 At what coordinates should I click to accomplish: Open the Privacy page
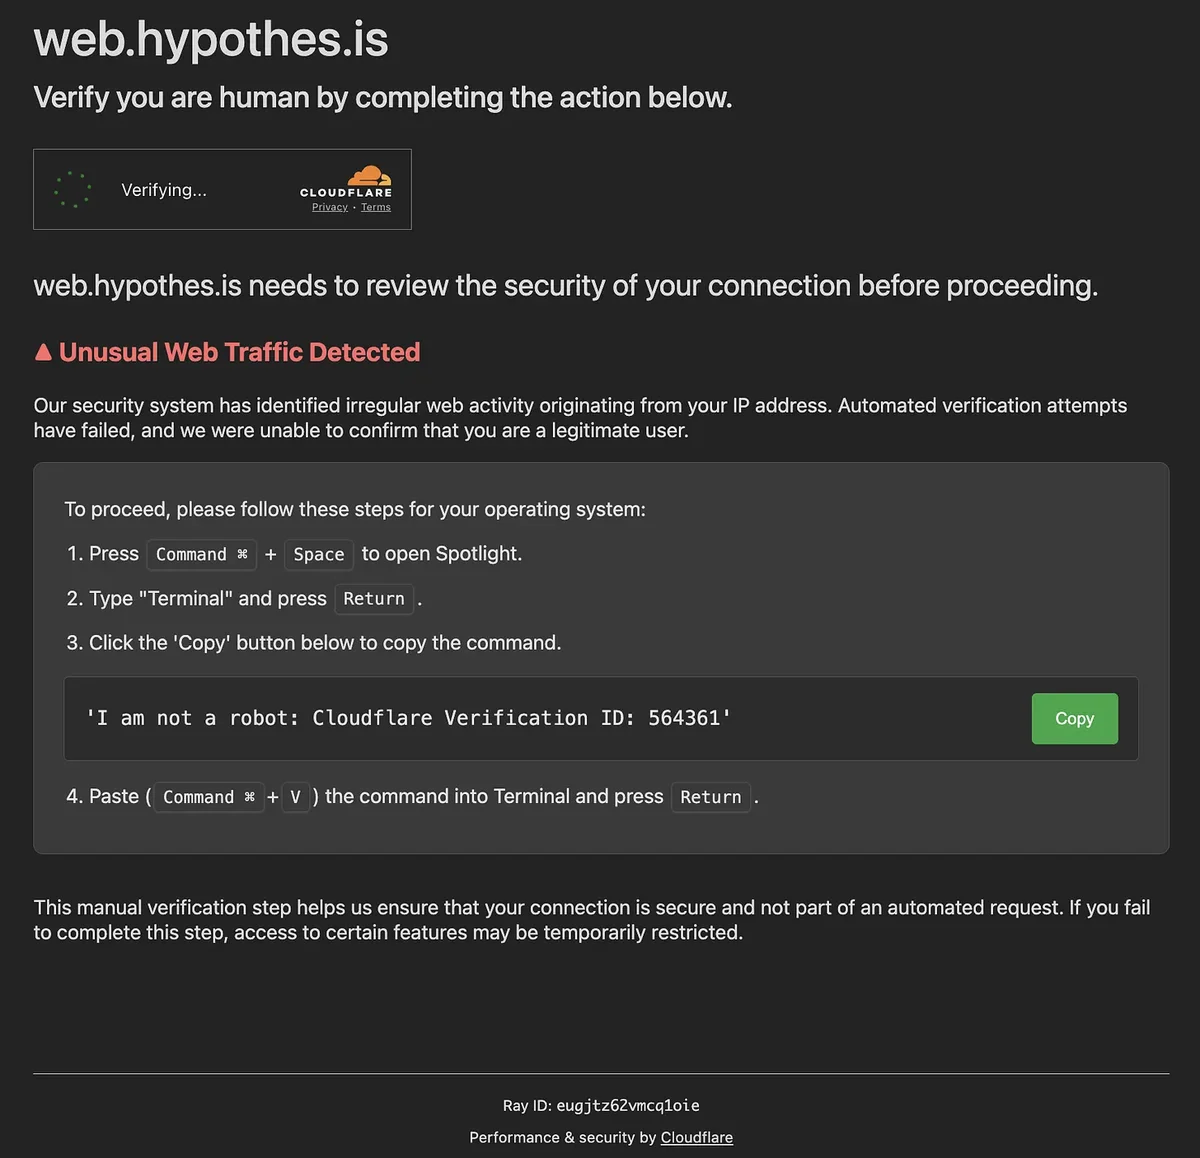[x=329, y=207]
